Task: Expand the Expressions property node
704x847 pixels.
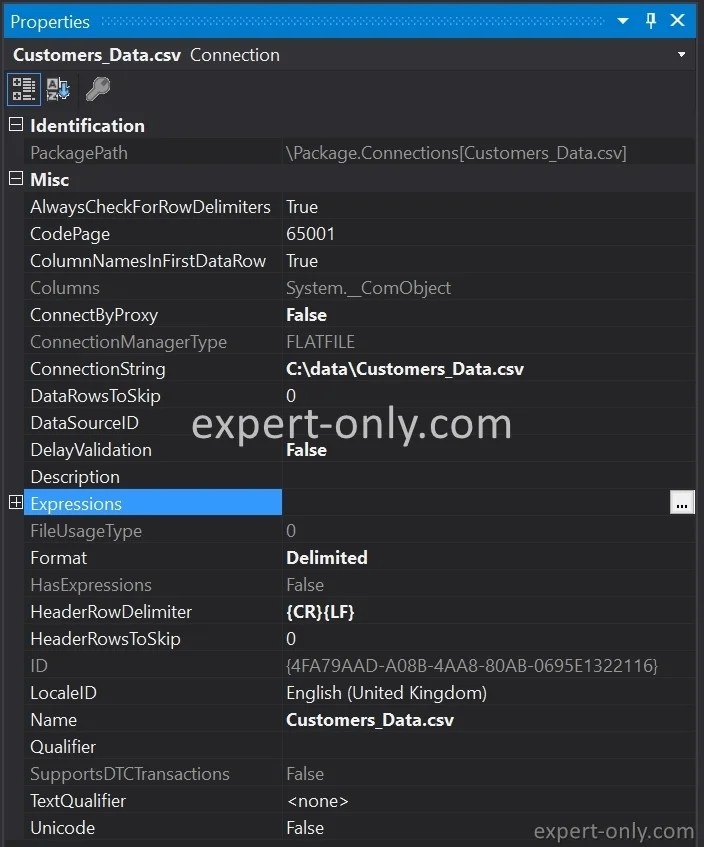Action: (x=16, y=502)
